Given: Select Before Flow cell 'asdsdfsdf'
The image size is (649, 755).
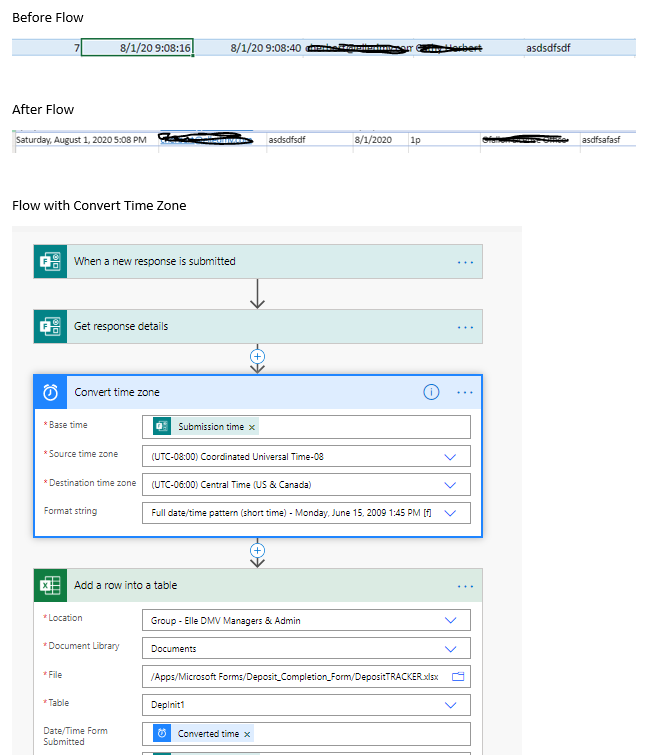Looking at the screenshot, I should click(580, 48).
